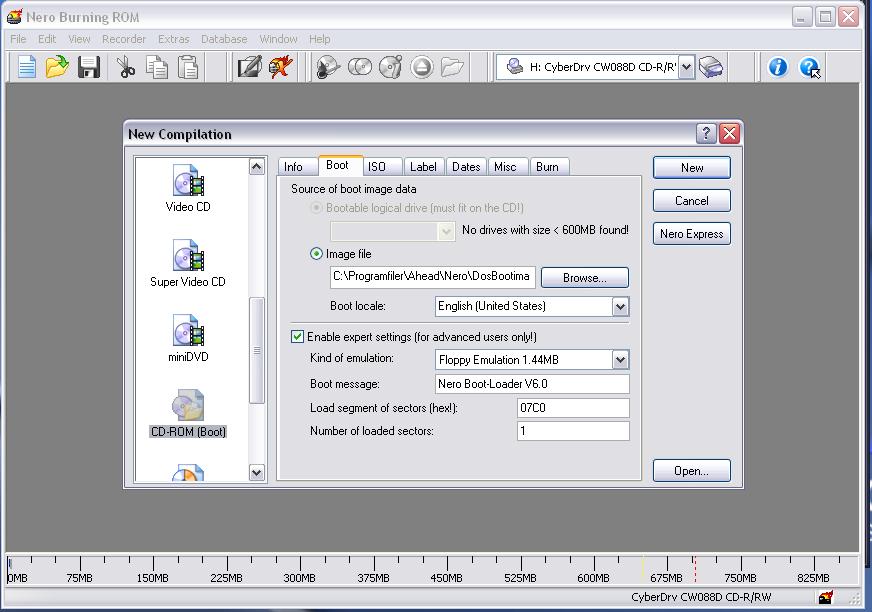Click the blue Info icon
Screen dimensions: 872x612
click(777, 67)
